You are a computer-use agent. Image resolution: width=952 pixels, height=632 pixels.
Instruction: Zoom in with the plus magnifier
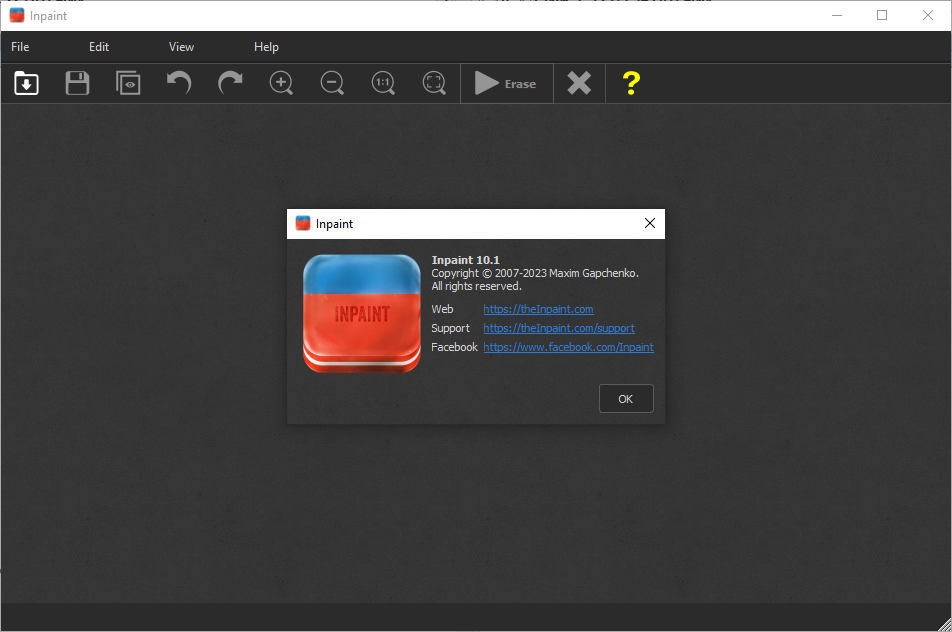click(x=281, y=83)
